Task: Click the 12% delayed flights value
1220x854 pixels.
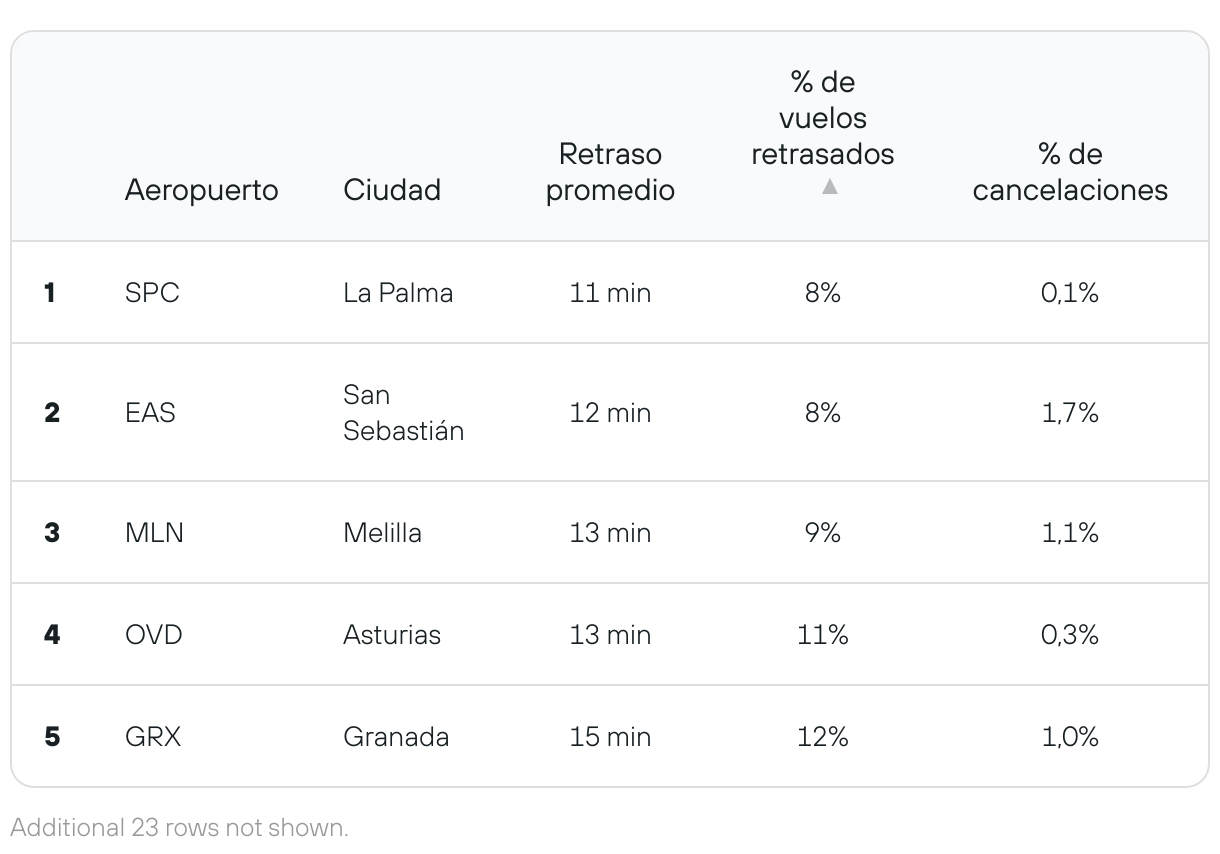Action: click(822, 737)
